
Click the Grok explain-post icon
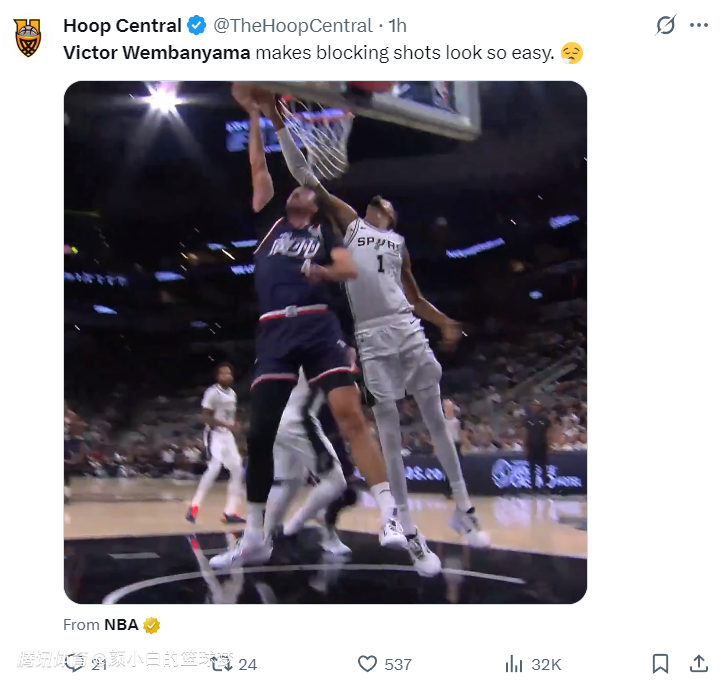click(665, 25)
